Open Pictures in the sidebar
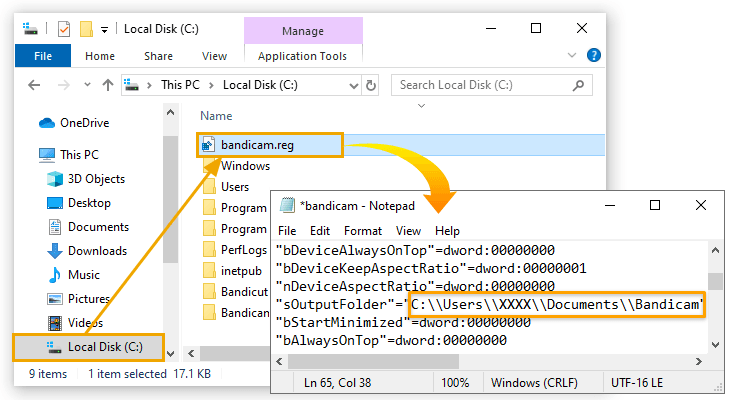This screenshot has width=730, height=400. [x=89, y=298]
